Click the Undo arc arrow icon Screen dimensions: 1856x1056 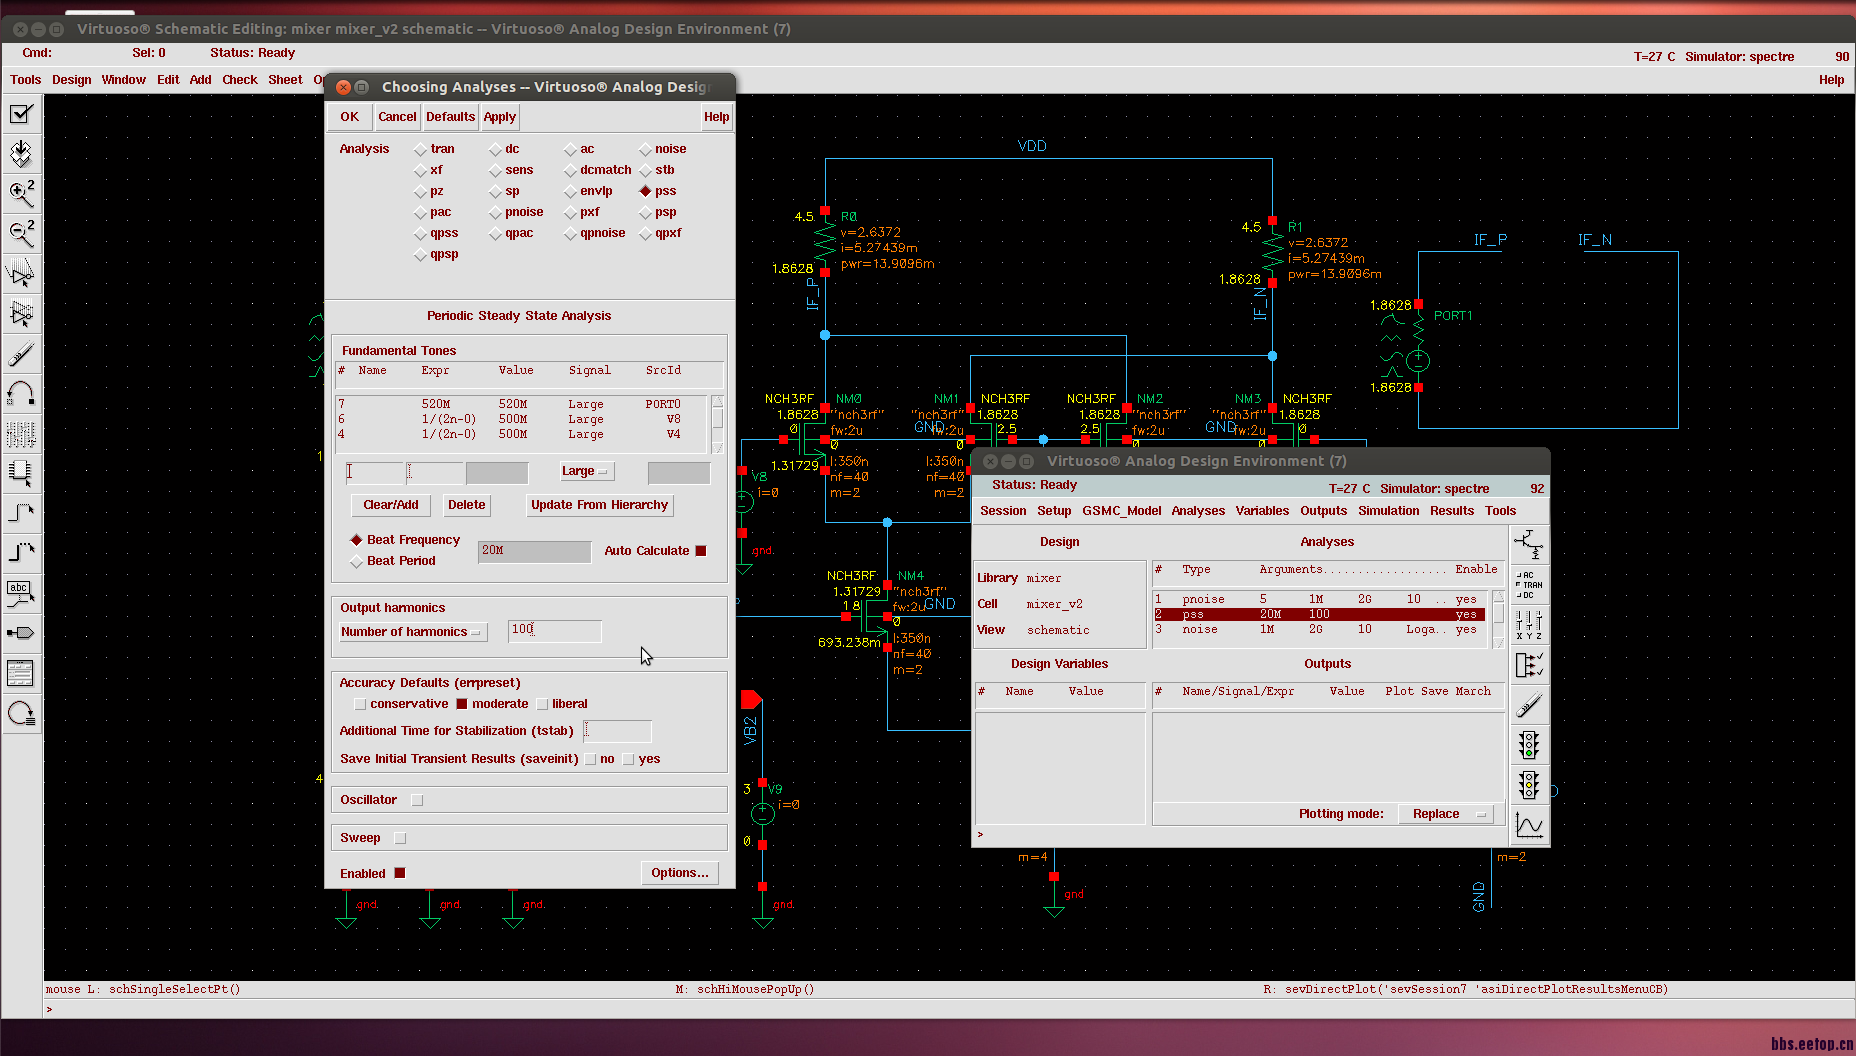coord(21,393)
